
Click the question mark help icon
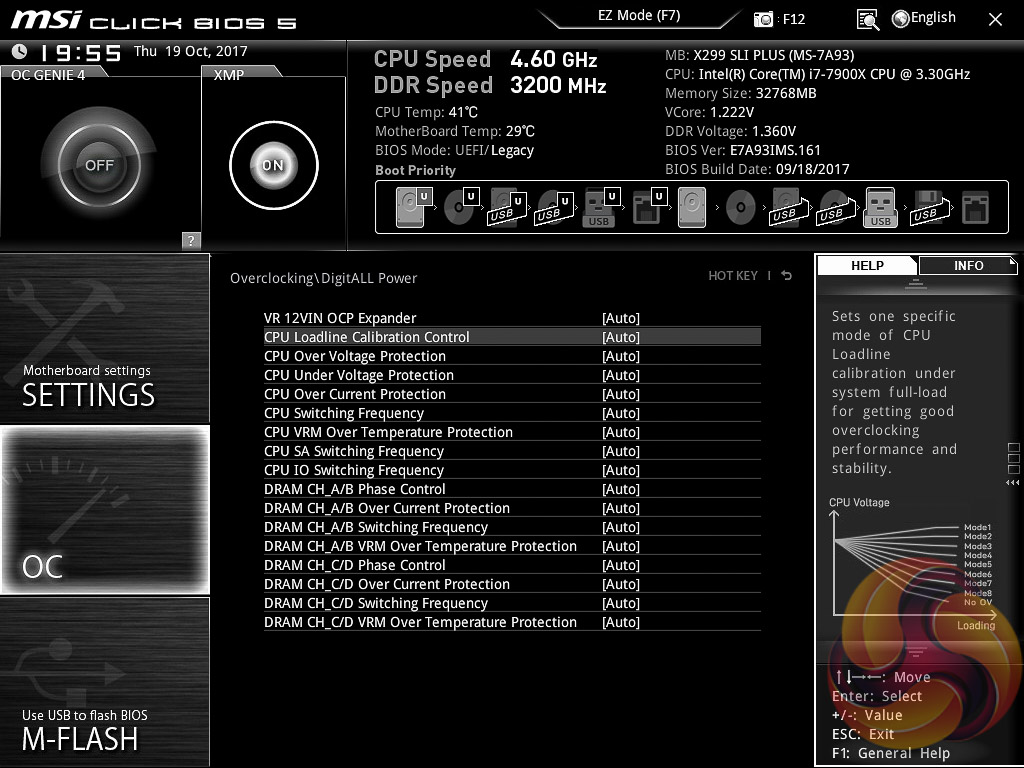[x=191, y=240]
